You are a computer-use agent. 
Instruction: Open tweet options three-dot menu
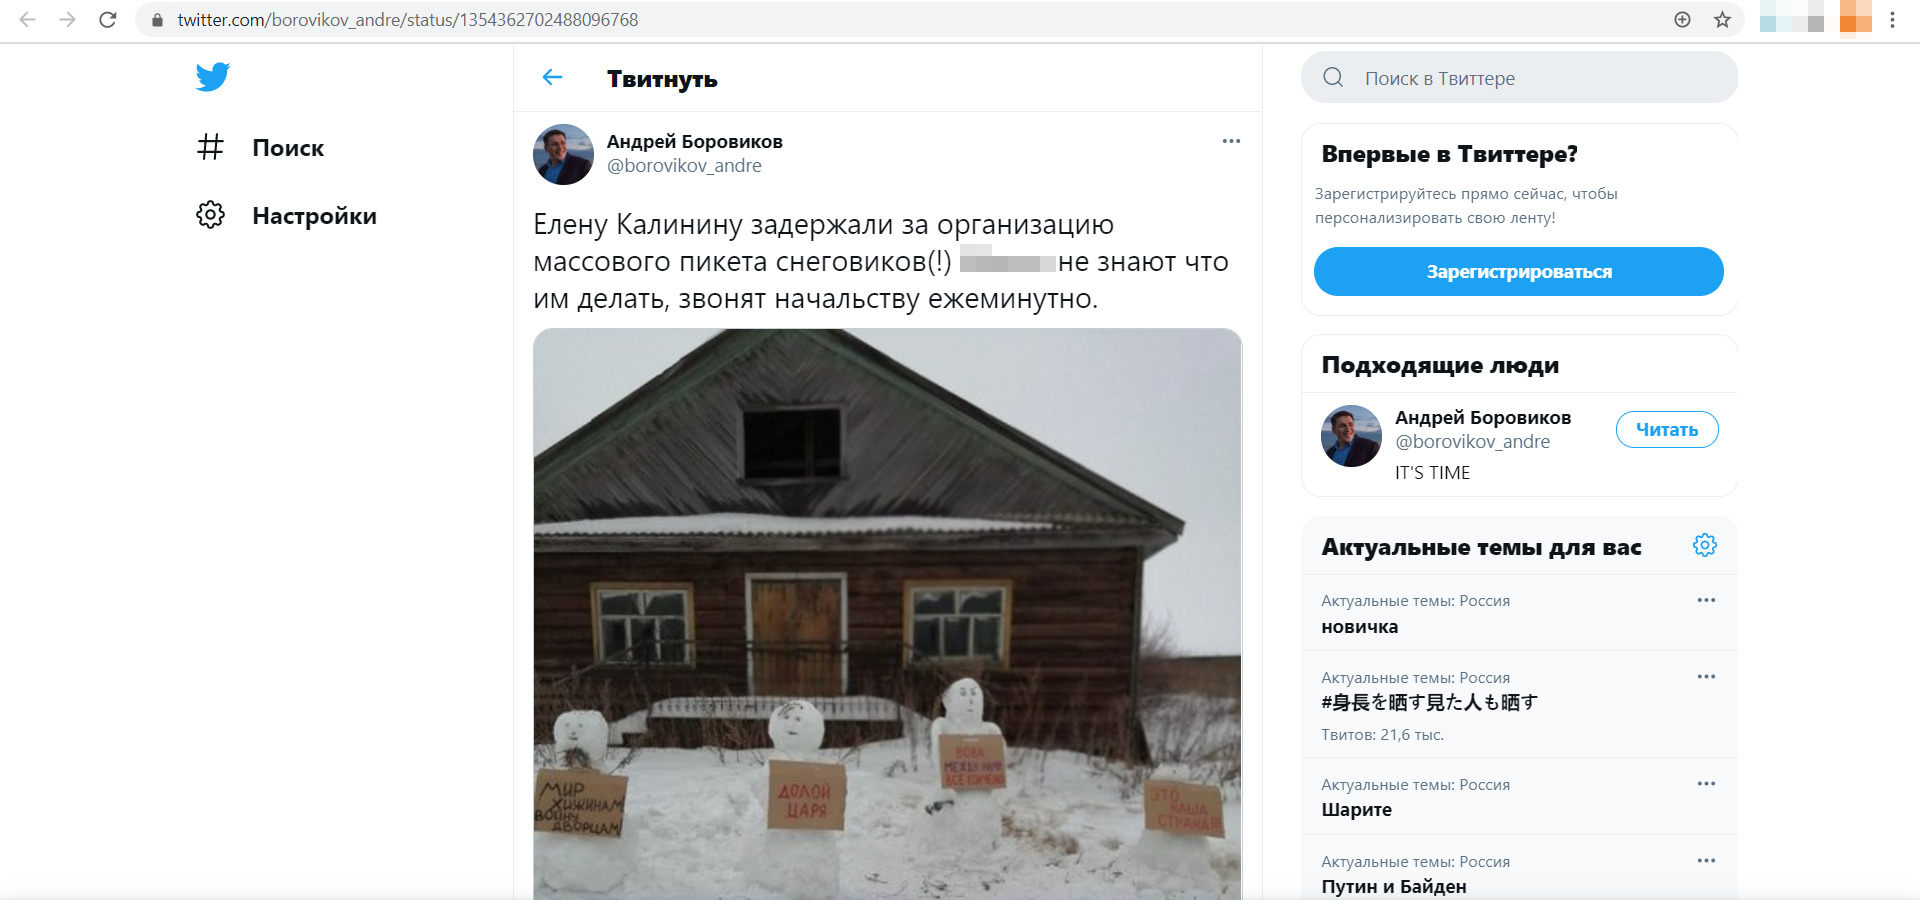[1231, 141]
